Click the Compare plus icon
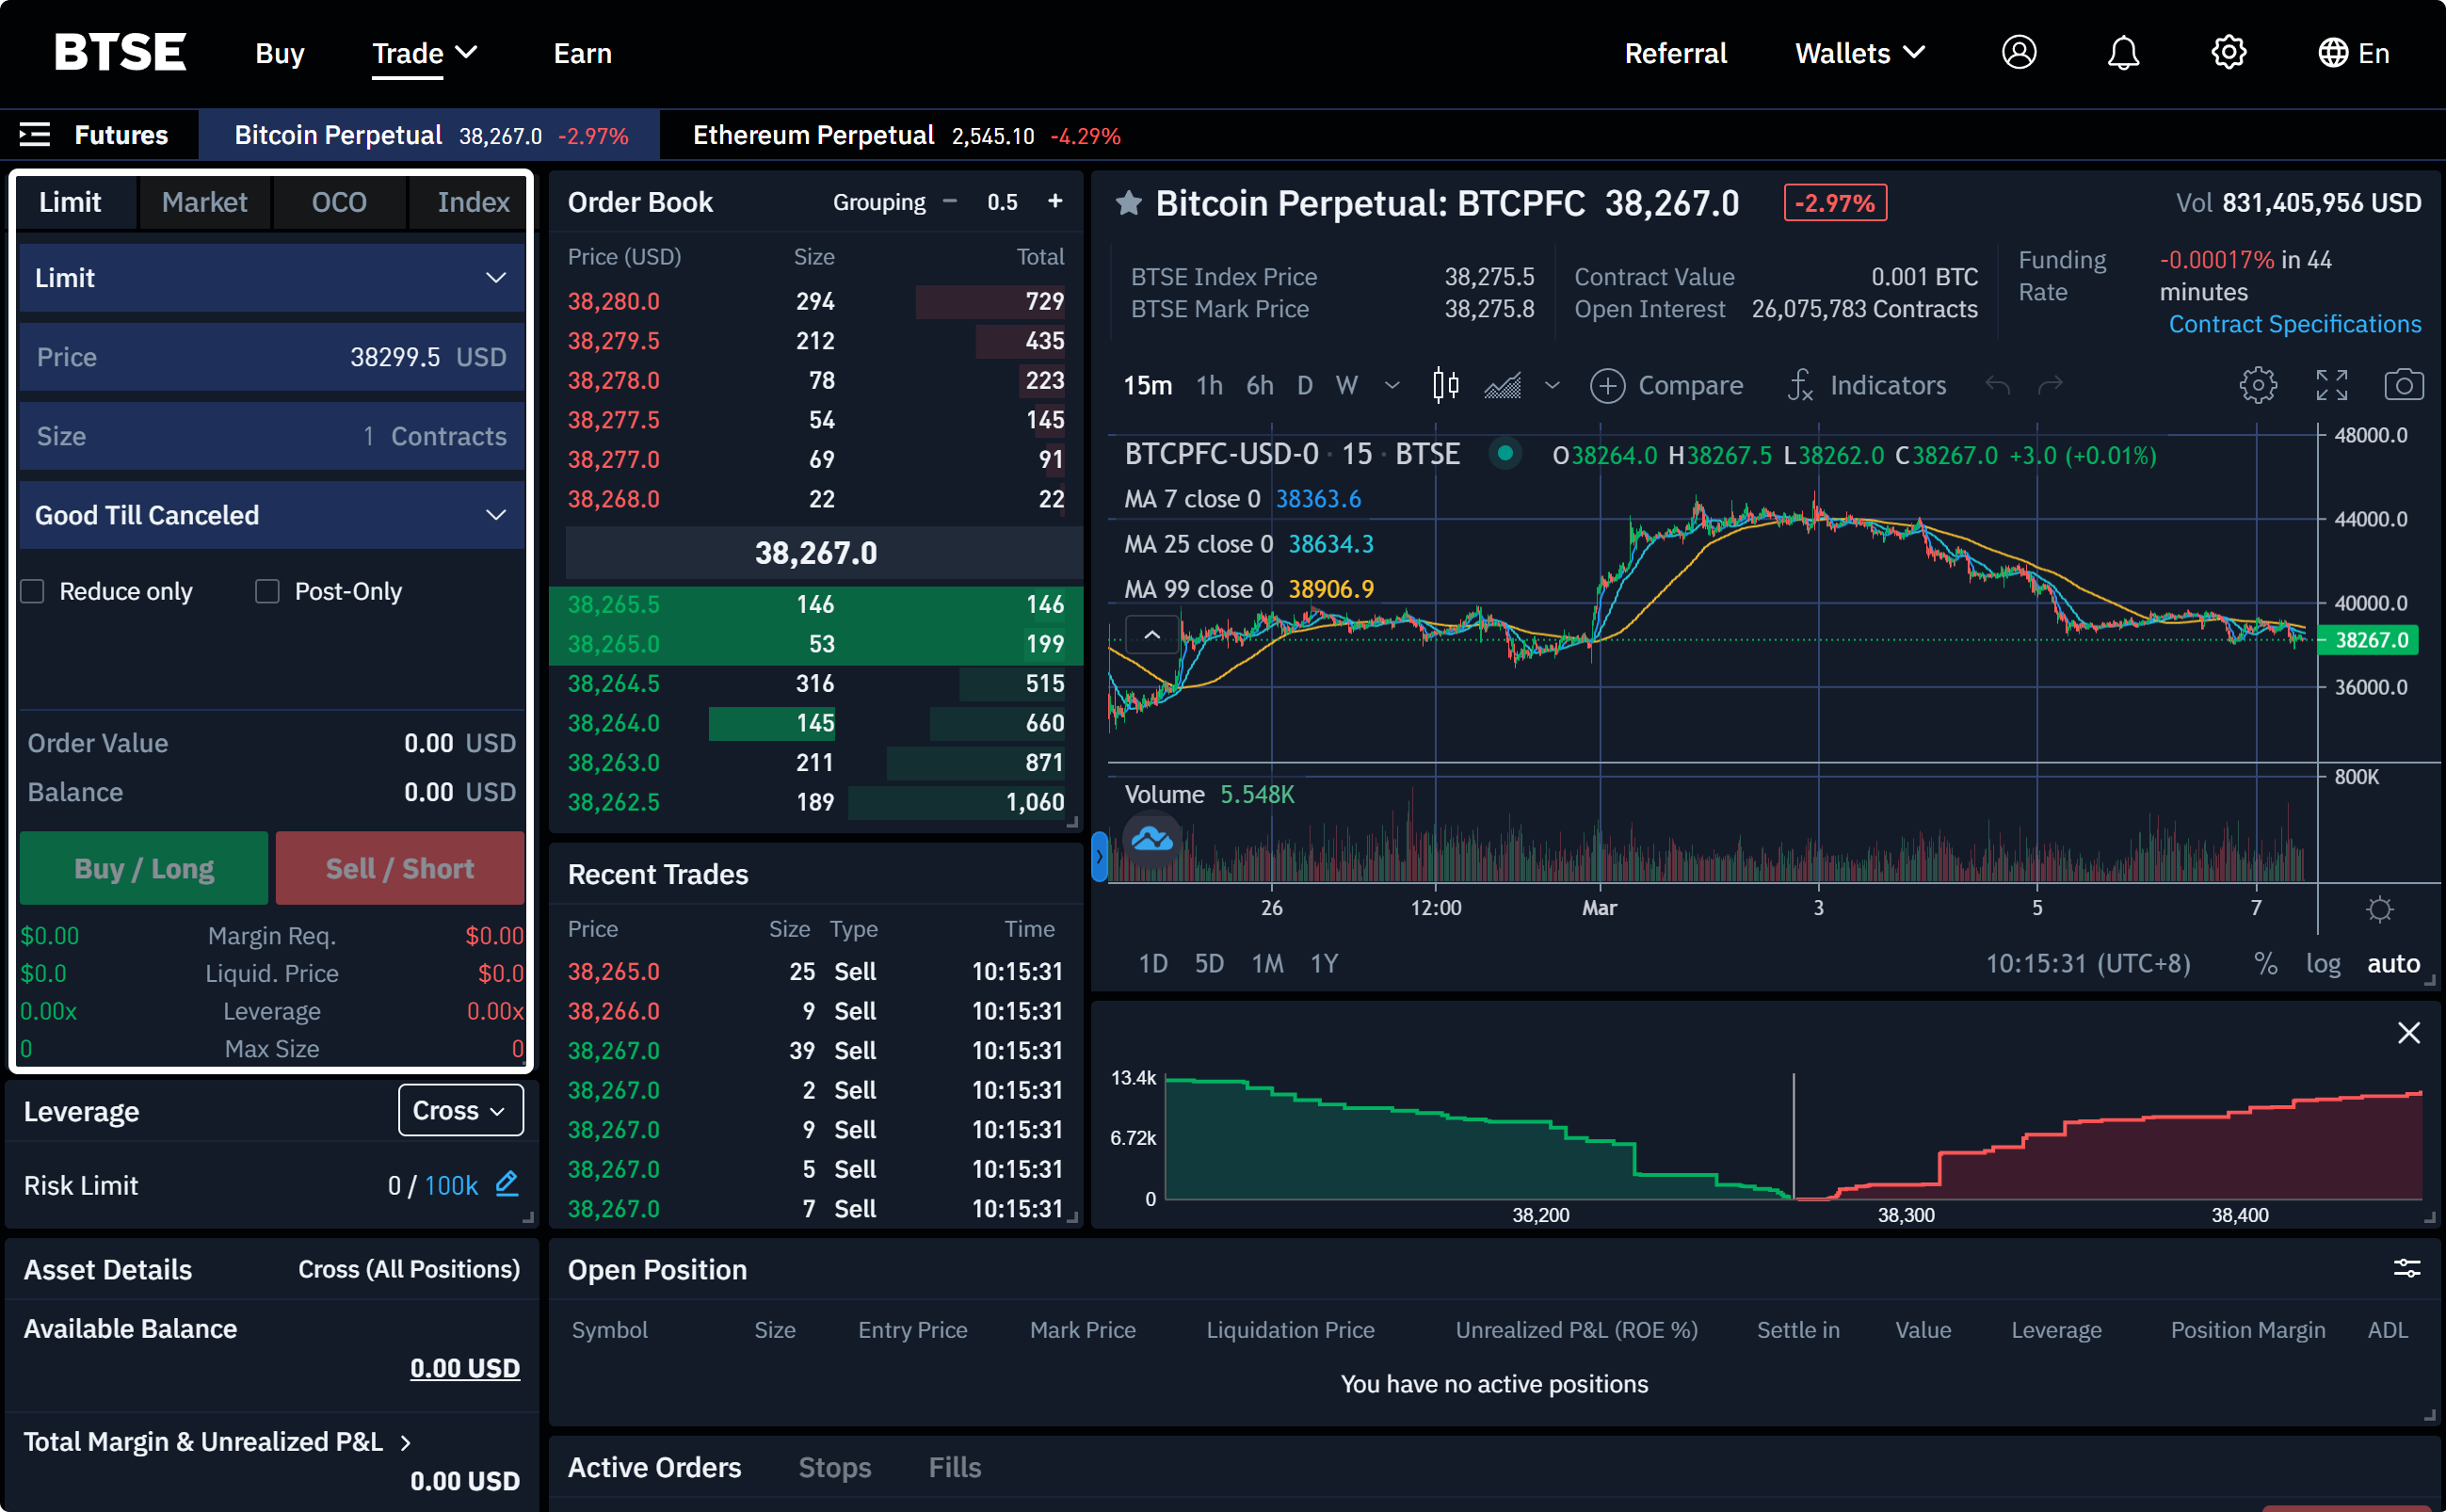2446x1512 pixels. coord(1607,386)
